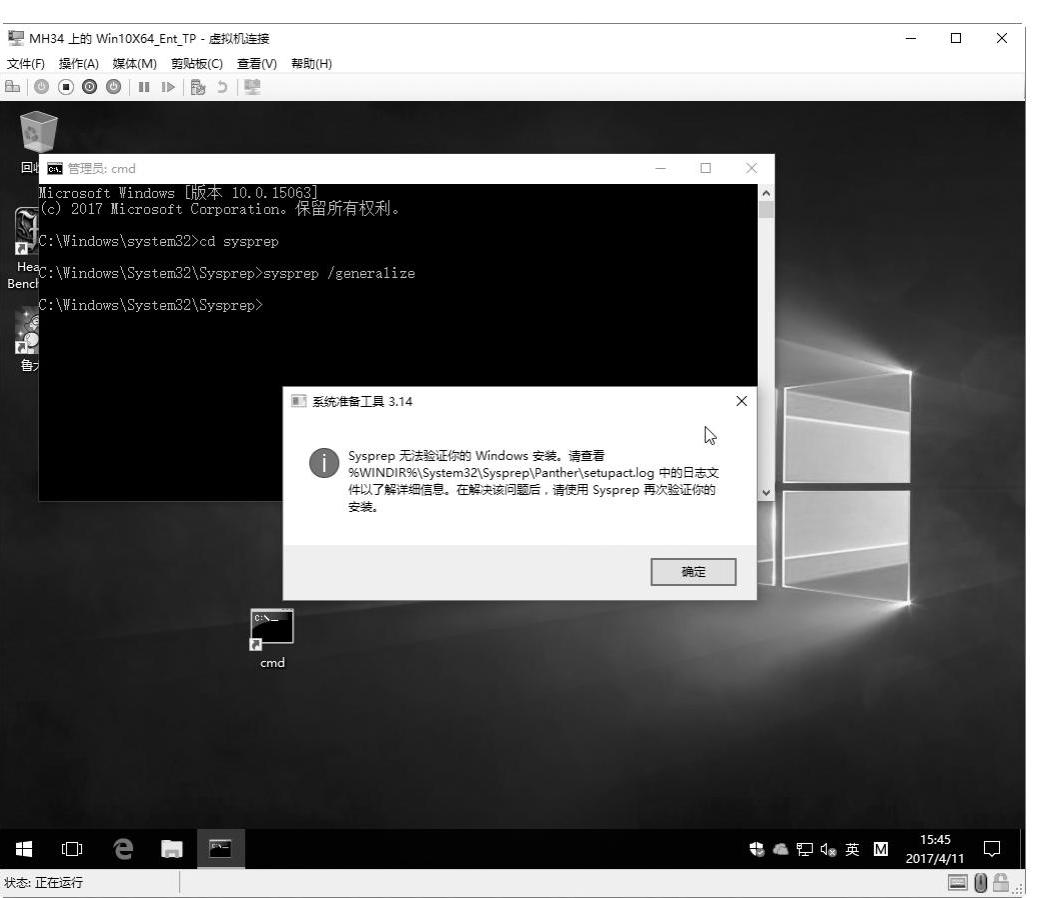Click the Save state toolbar icon
The width and height of the screenshot is (1045, 898).
(x=114, y=87)
